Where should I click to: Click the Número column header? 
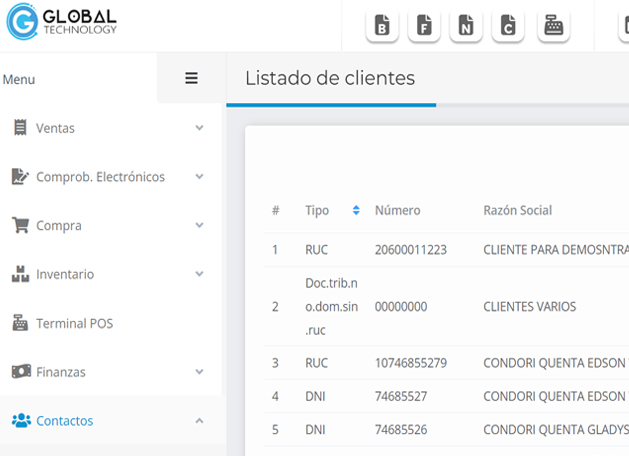pyautogui.click(x=398, y=210)
